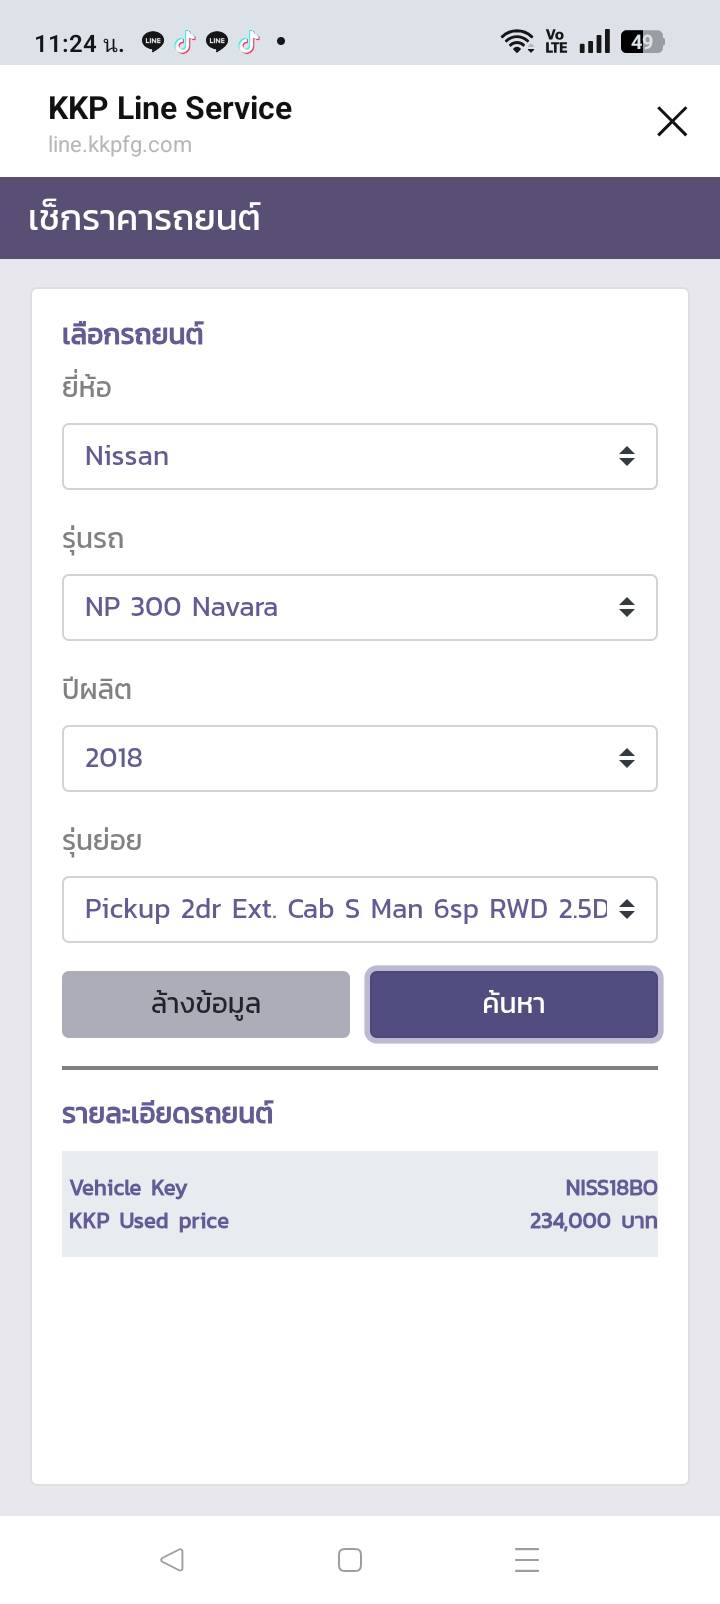Tap the second LINE notification icon
720x1604 pixels.
click(217, 42)
